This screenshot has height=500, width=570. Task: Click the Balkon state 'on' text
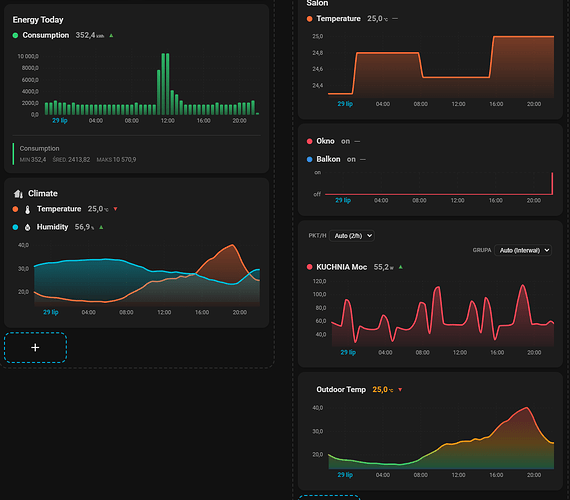pos(351,159)
